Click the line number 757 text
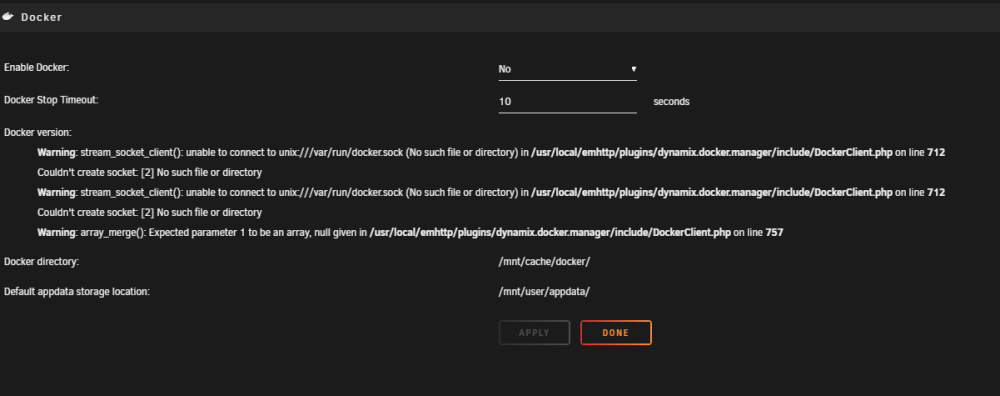The height and width of the screenshot is (396, 1000). tap(774, 233)
